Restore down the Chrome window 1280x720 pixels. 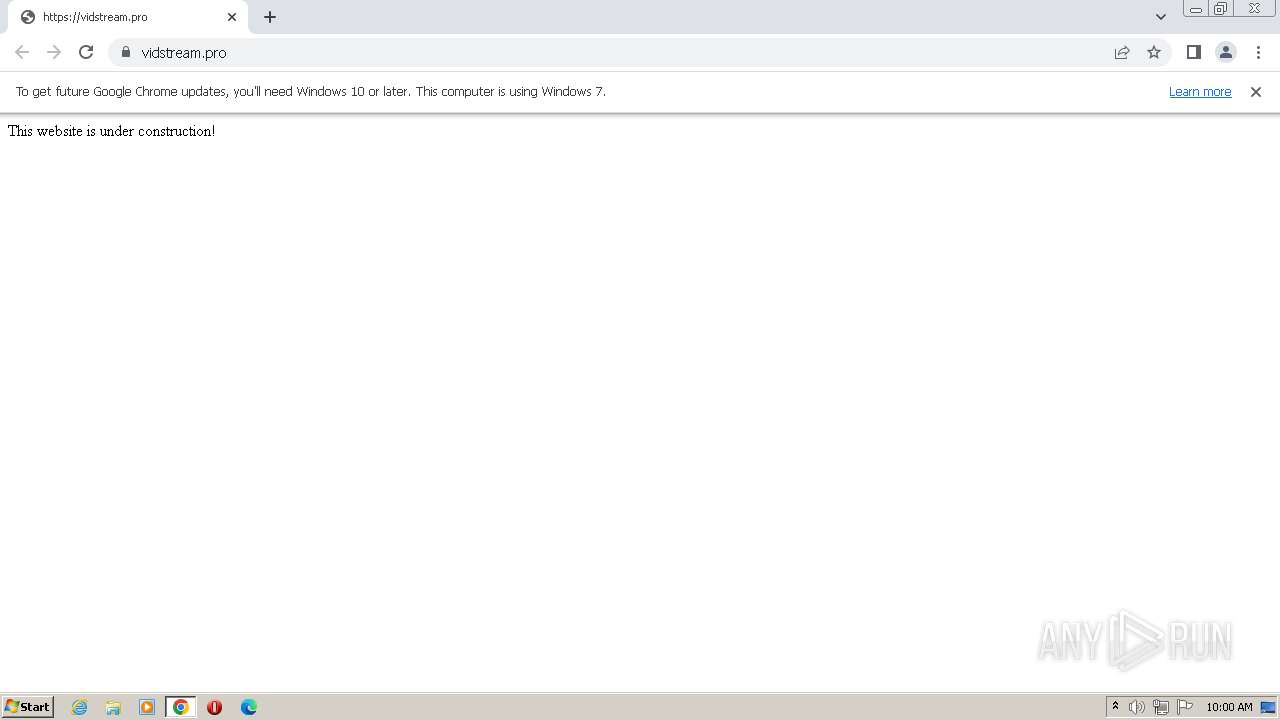point(1220,9)
